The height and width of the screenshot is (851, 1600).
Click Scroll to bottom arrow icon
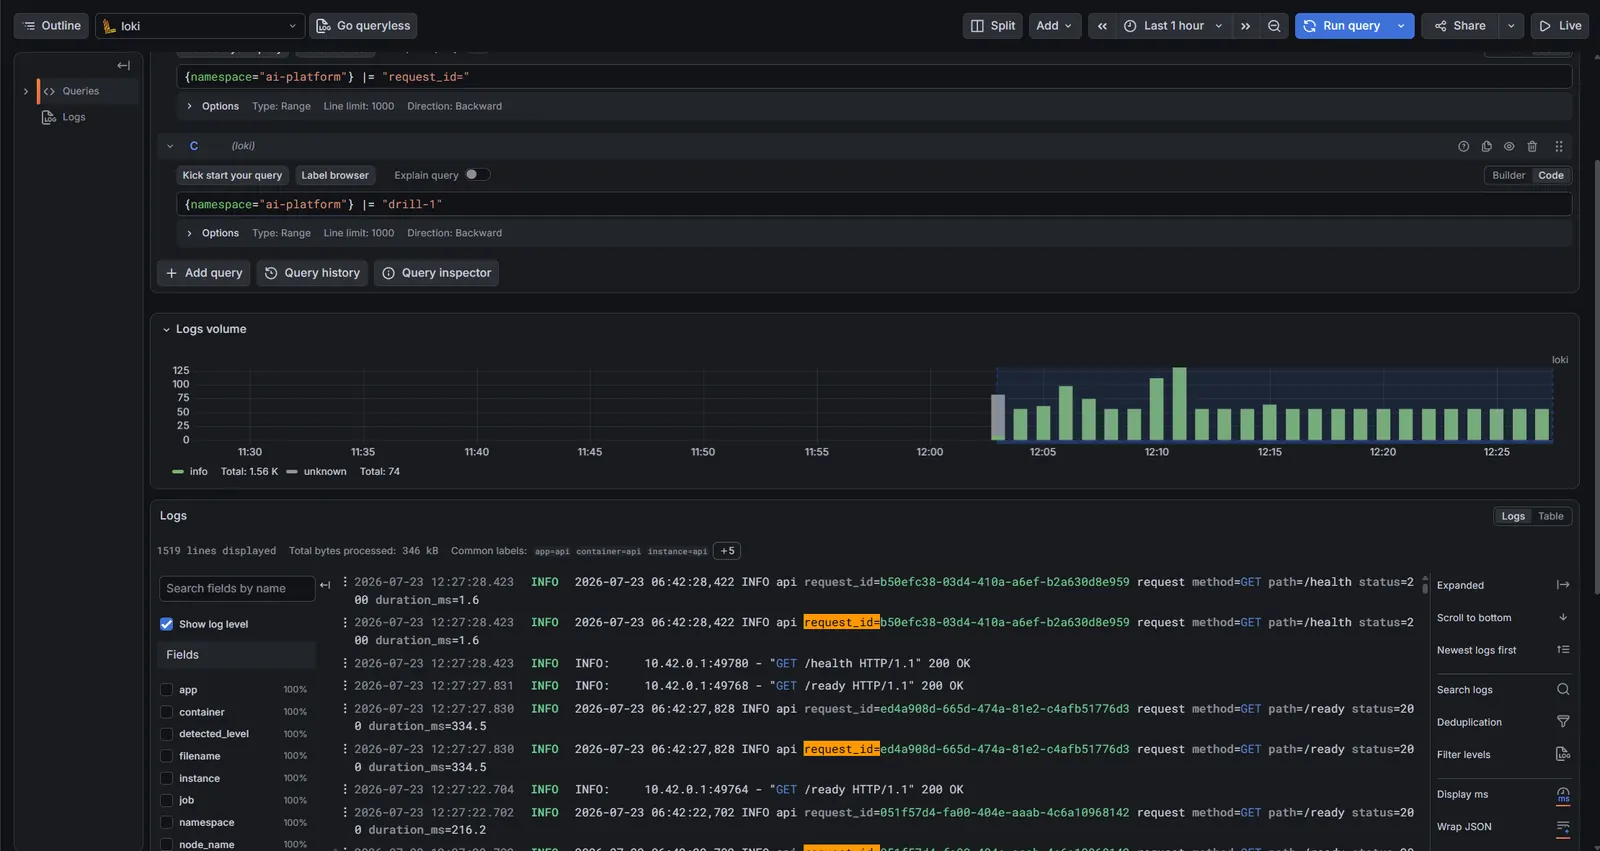1563,617
